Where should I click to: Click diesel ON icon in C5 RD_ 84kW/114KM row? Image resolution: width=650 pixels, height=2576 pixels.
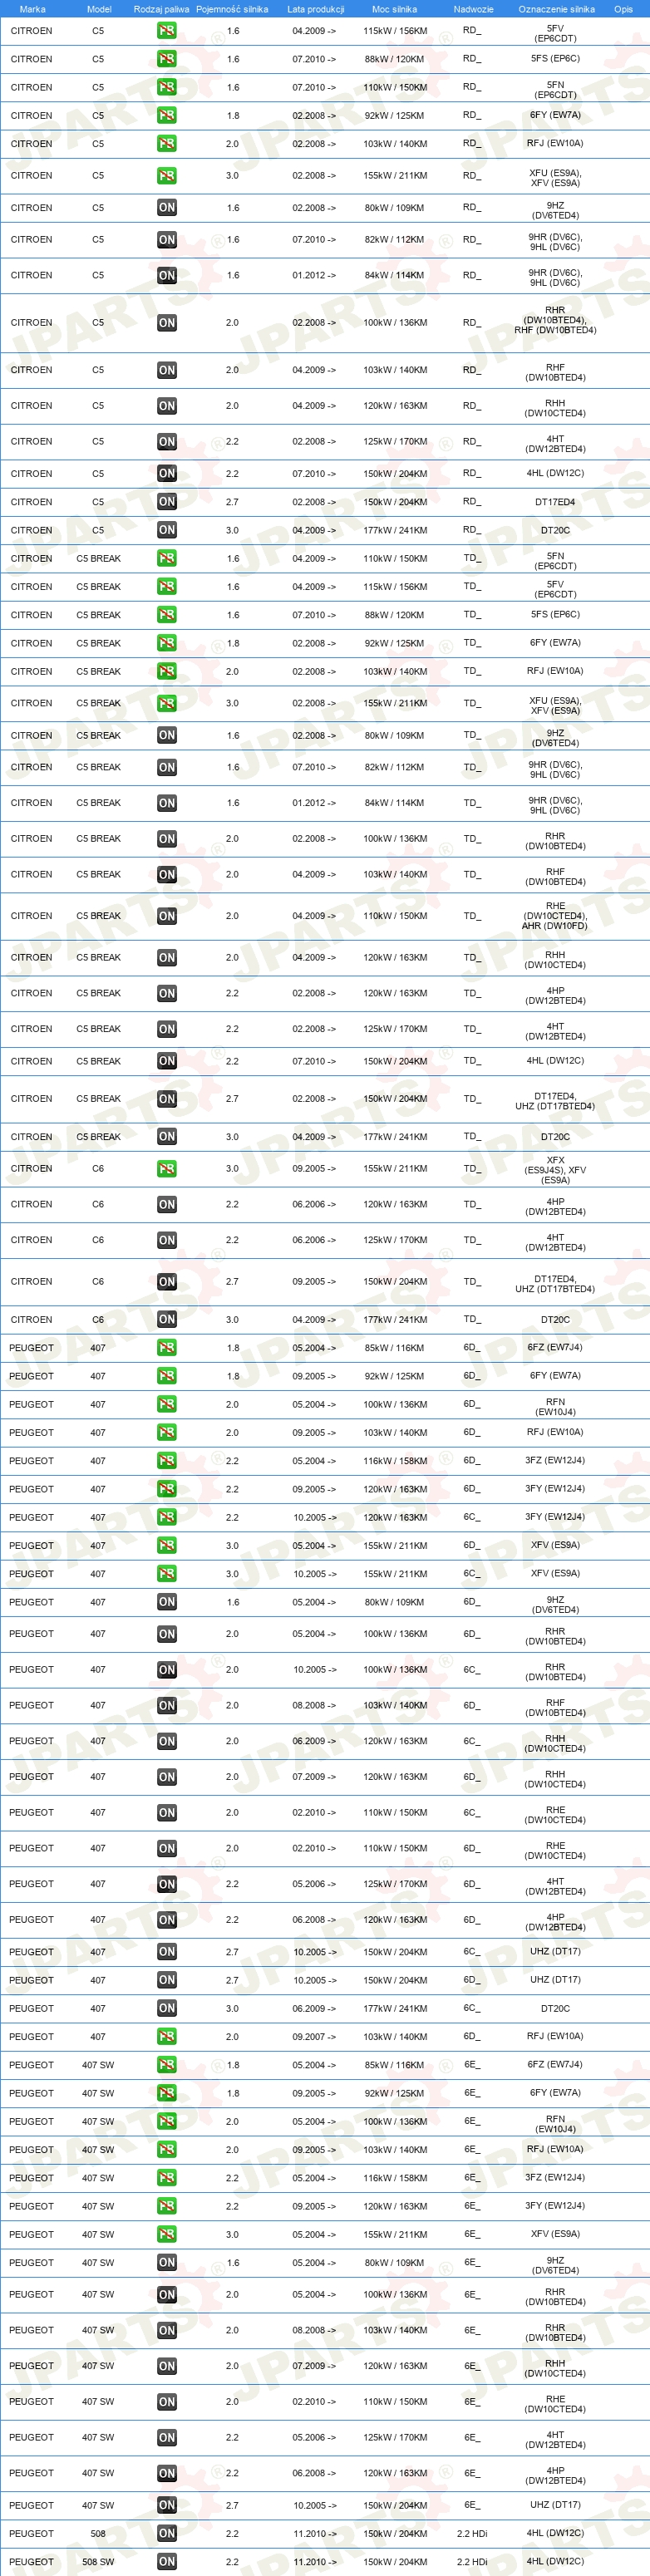coord(167,275)
